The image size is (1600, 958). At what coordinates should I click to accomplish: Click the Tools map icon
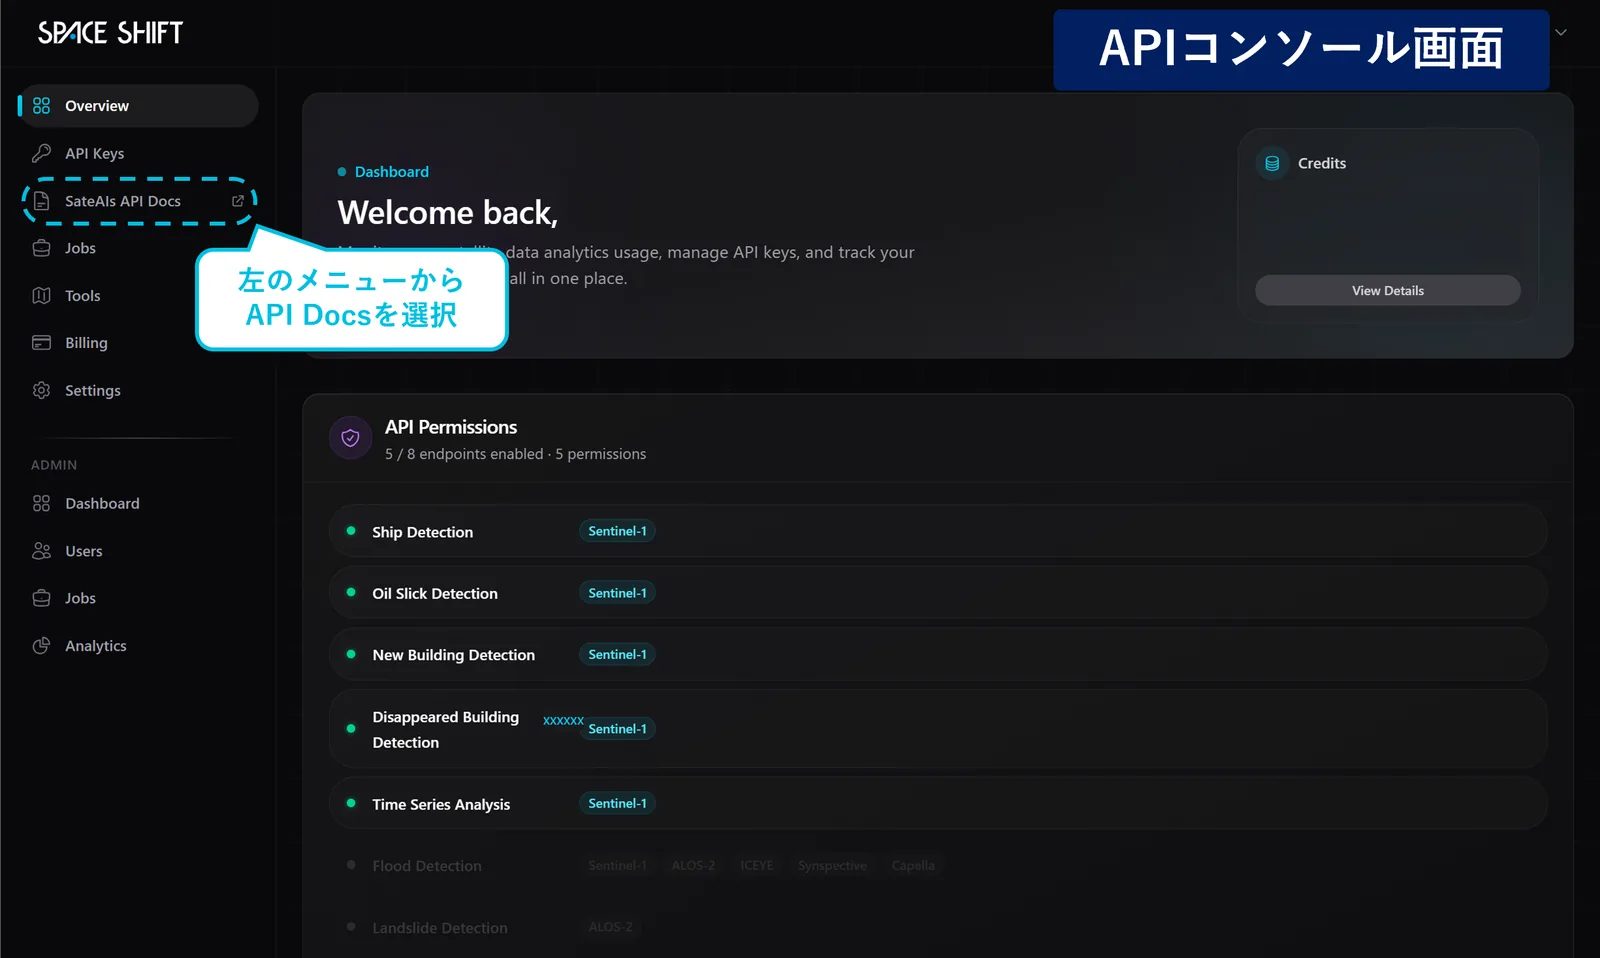(x=41, y=296)
